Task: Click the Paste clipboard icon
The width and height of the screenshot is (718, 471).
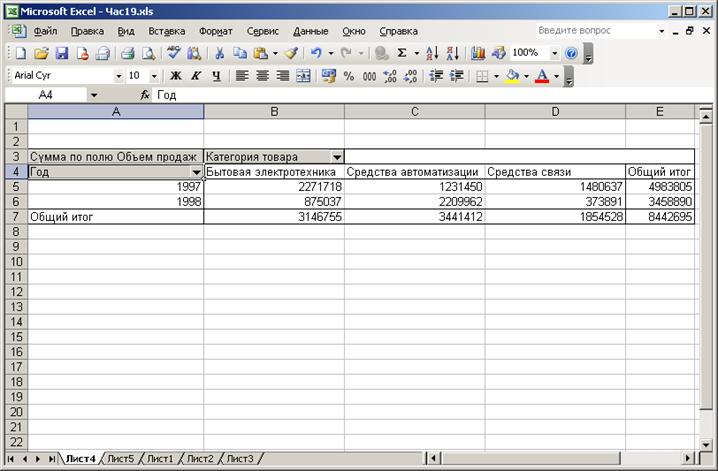Action: coord(261,54)
